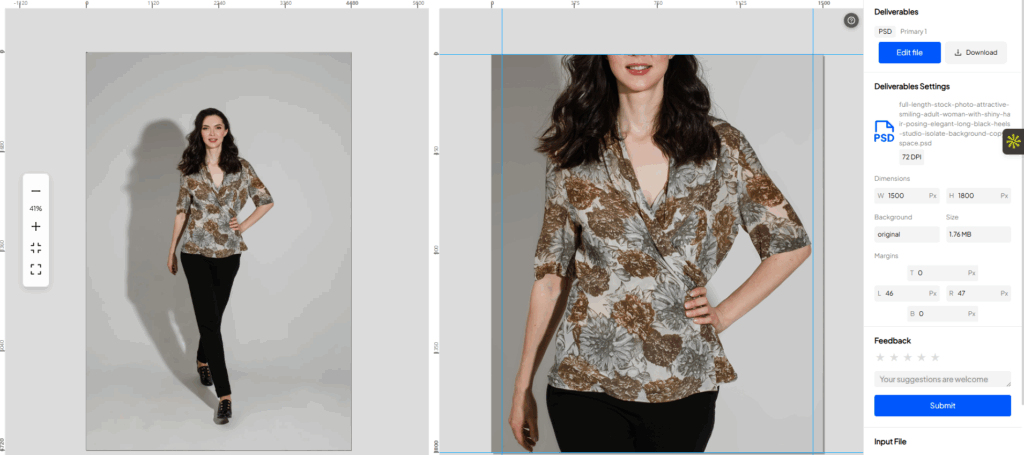Click the Deliverables Settings heading
This screenshot has width=1024, height=455.
[912, 86]
